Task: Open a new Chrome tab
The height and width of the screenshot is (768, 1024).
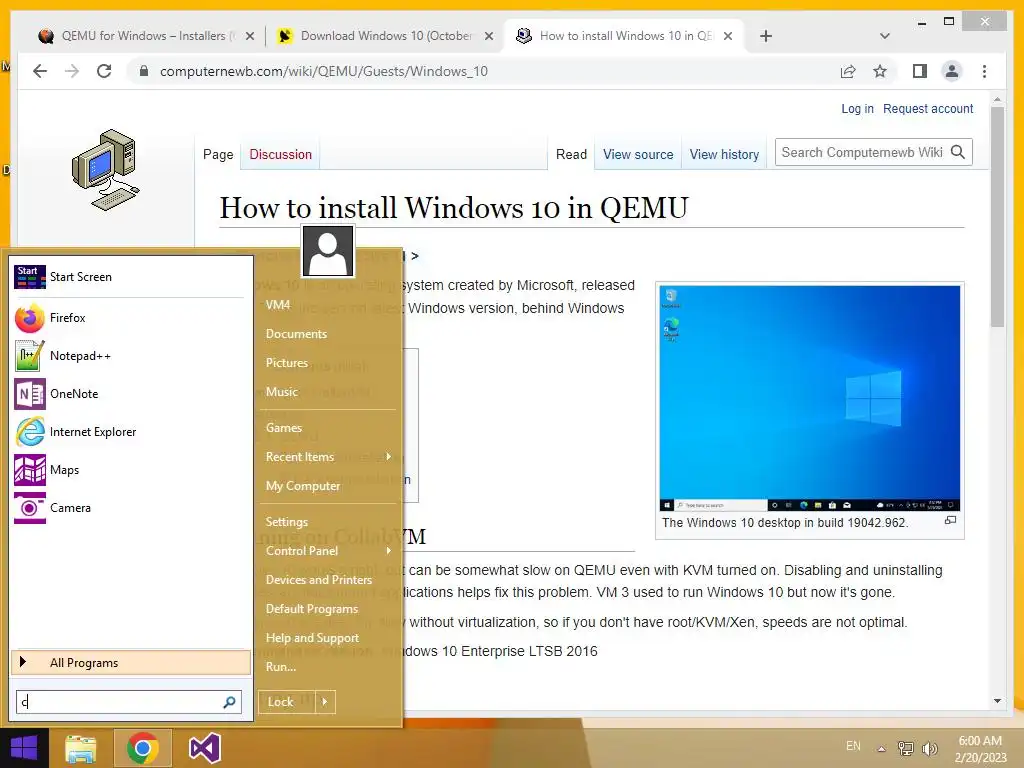Action: [x=766, y=36]
